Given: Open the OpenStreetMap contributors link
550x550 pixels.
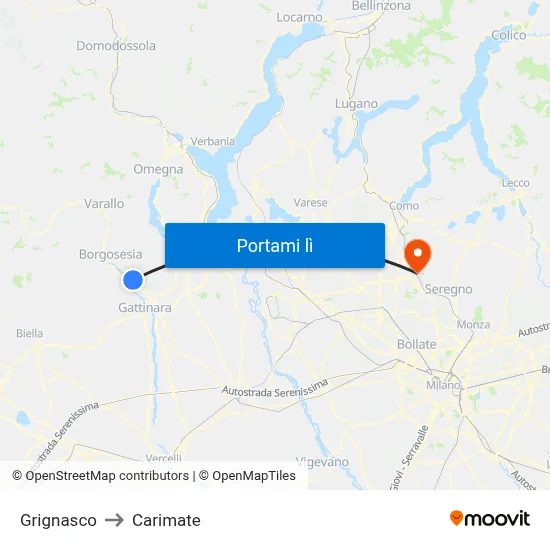Looking at the screenshot, I should (100, 476).
